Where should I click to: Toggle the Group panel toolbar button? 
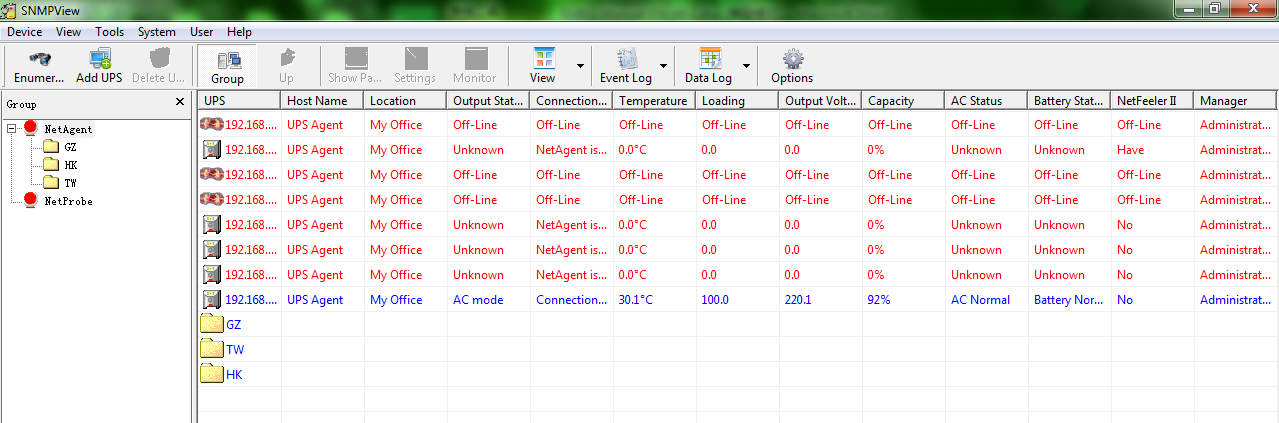point(227,66)
